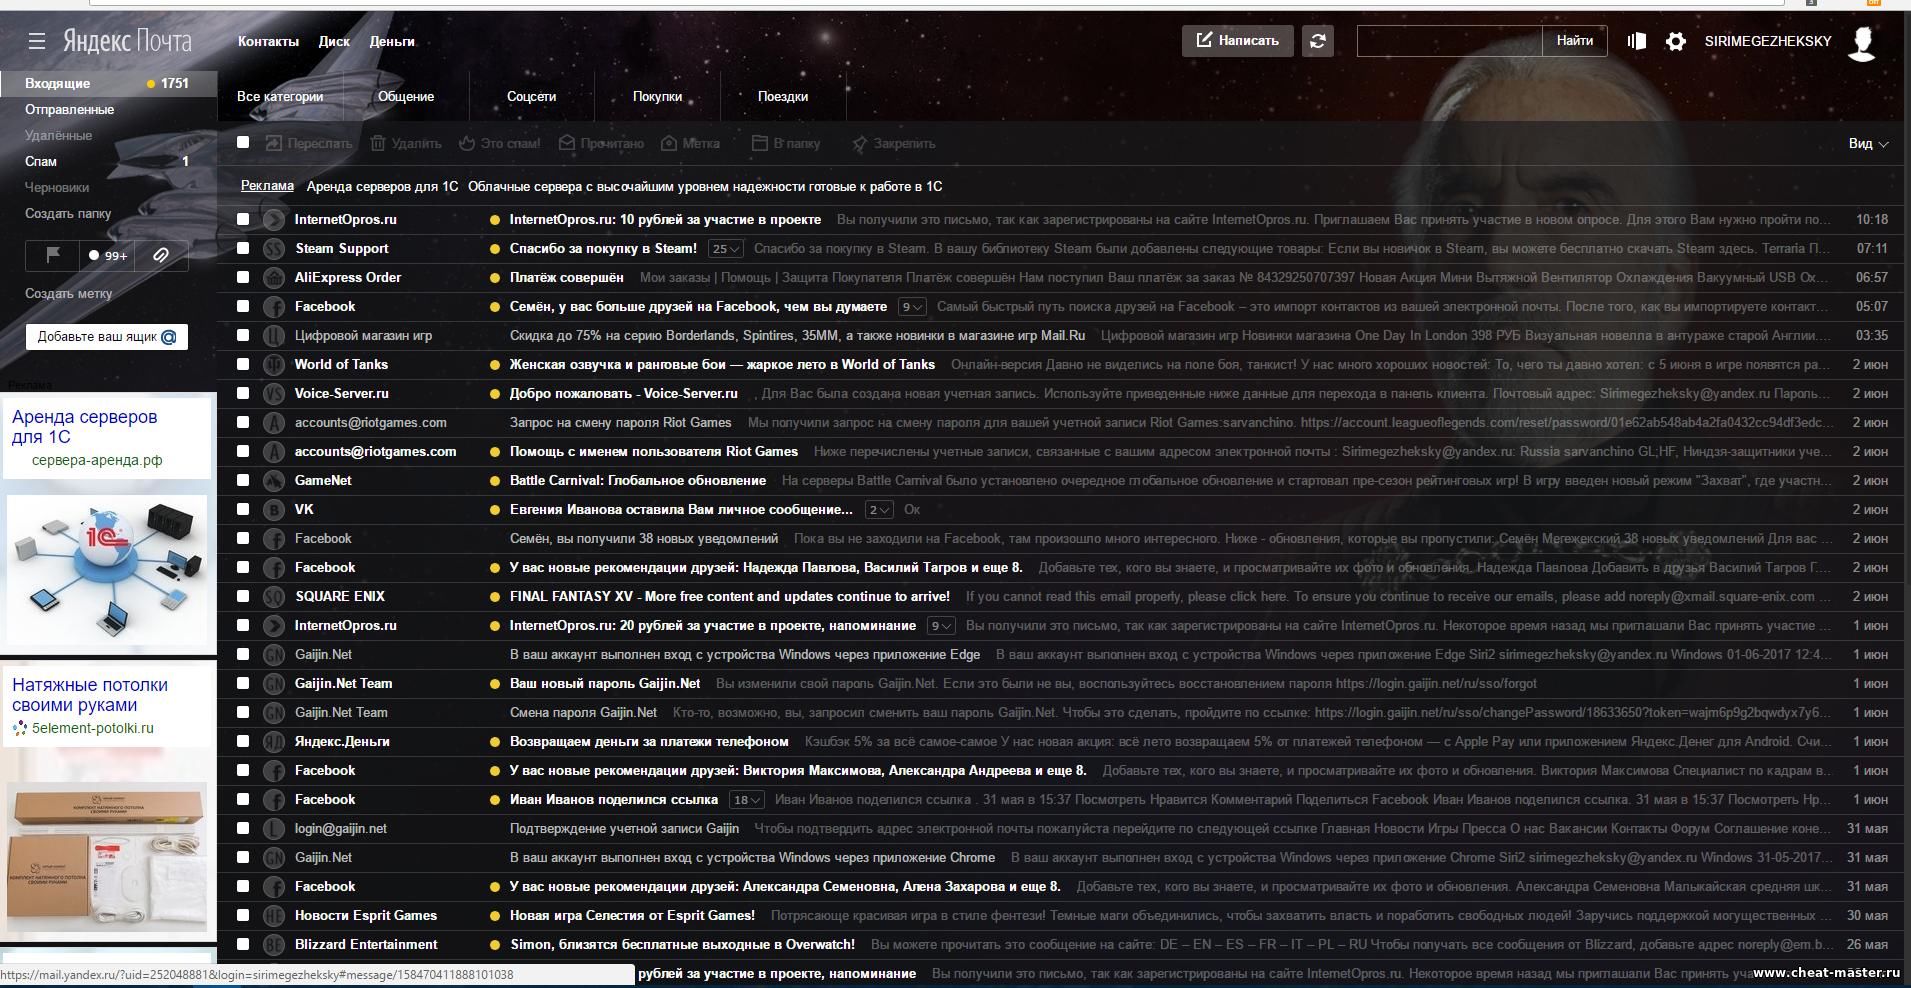Image resolution: width=1911 pixels, height=988 pixels.
Task: Click the SQUARE ENIX sender avatar
Action: [x=274, y=596]
